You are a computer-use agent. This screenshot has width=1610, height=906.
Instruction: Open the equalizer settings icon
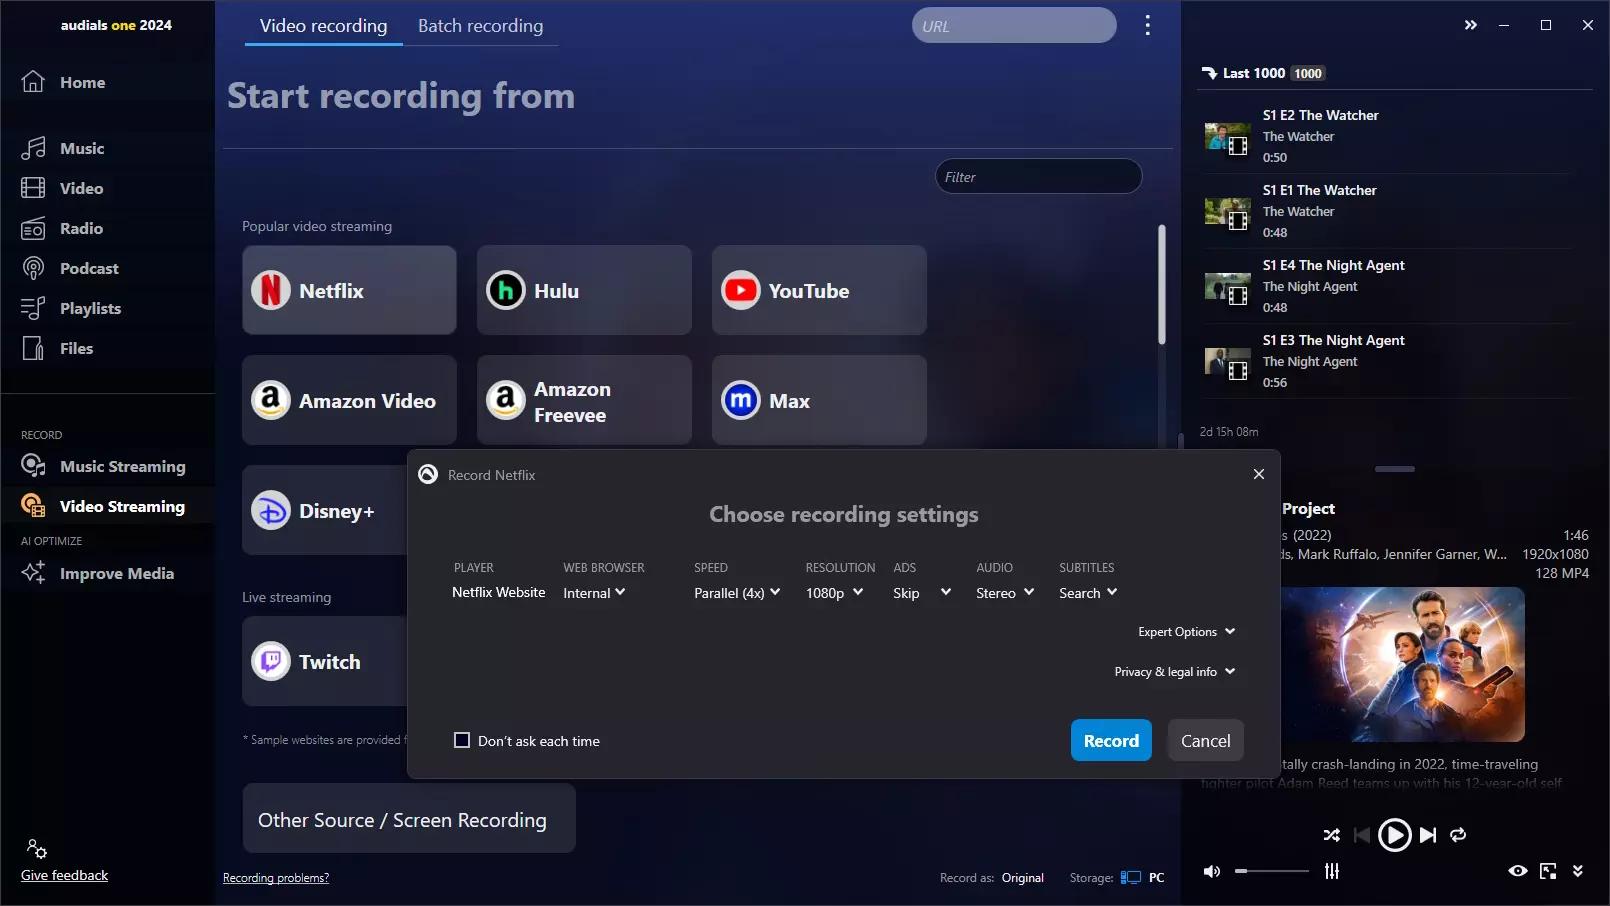[x=1332, y=871]
